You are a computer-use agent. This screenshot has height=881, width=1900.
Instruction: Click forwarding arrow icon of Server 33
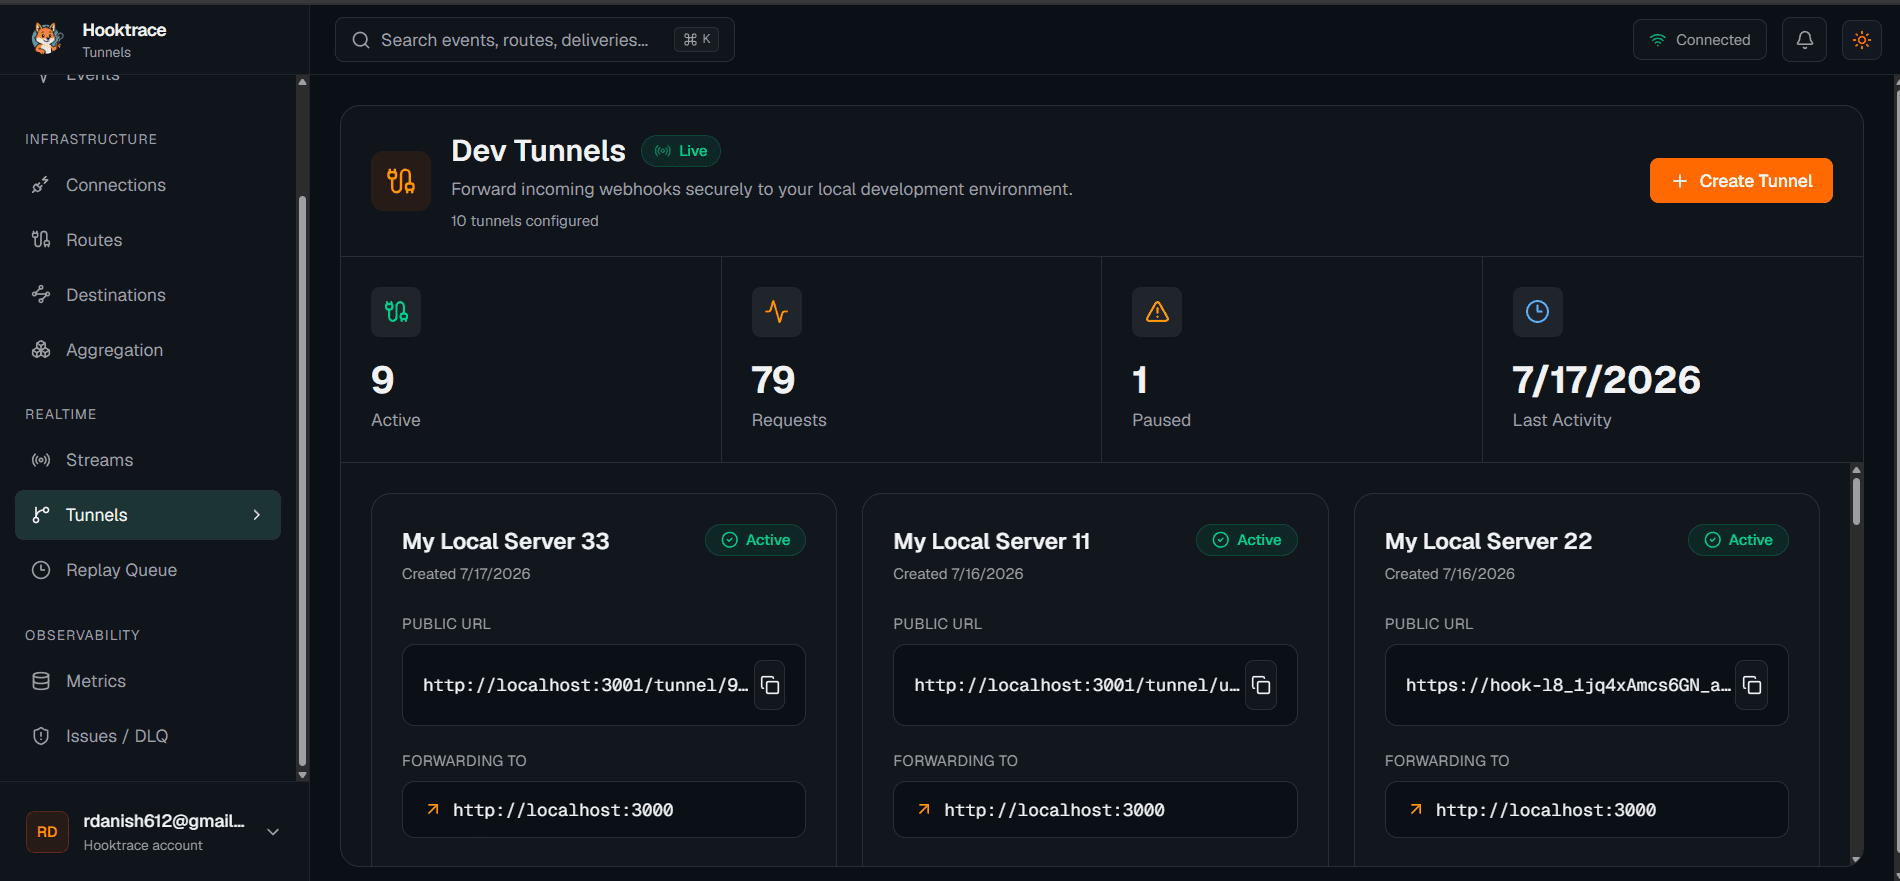[433, 809]
